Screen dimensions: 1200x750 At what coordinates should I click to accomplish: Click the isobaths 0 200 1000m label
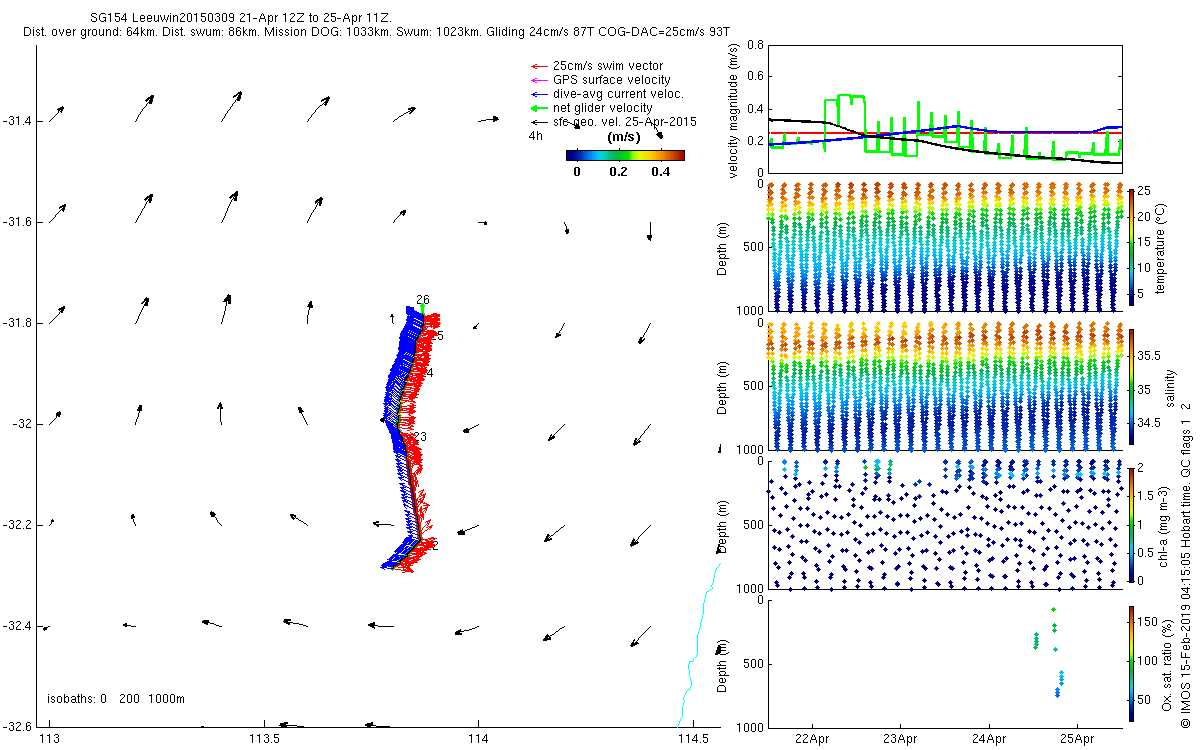click(x=116, y=698)
